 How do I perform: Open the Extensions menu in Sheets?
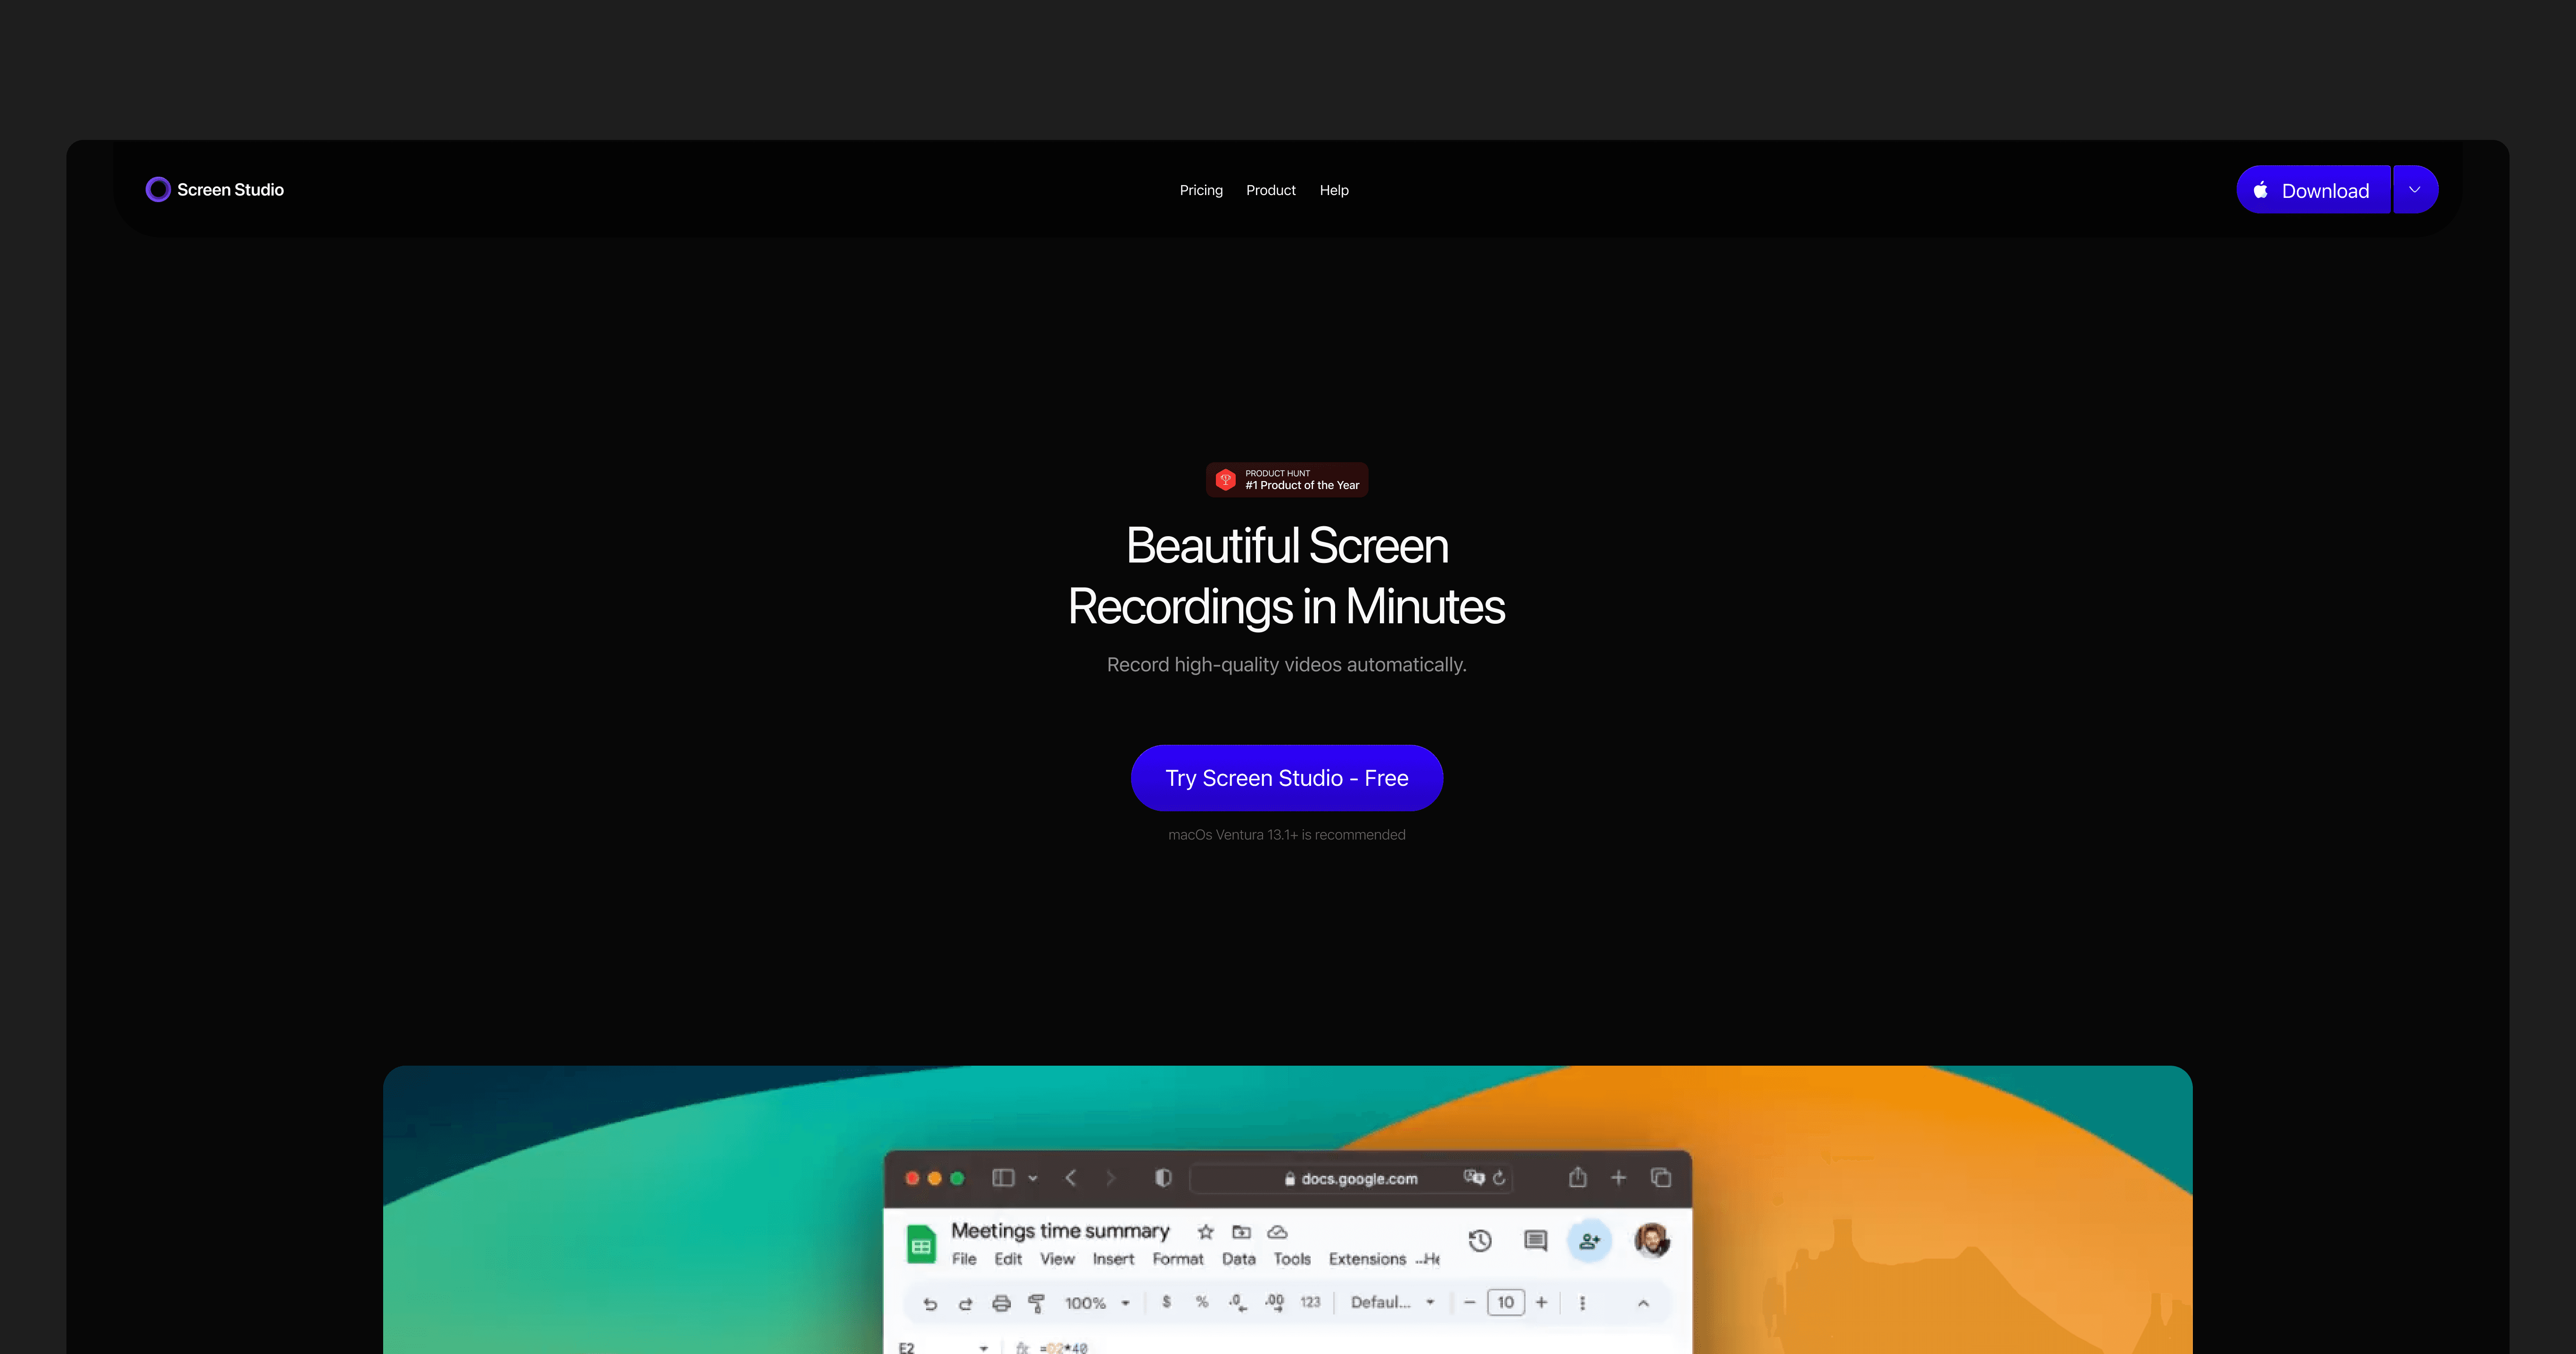pyautogui.click(x=1367, y=1259)
